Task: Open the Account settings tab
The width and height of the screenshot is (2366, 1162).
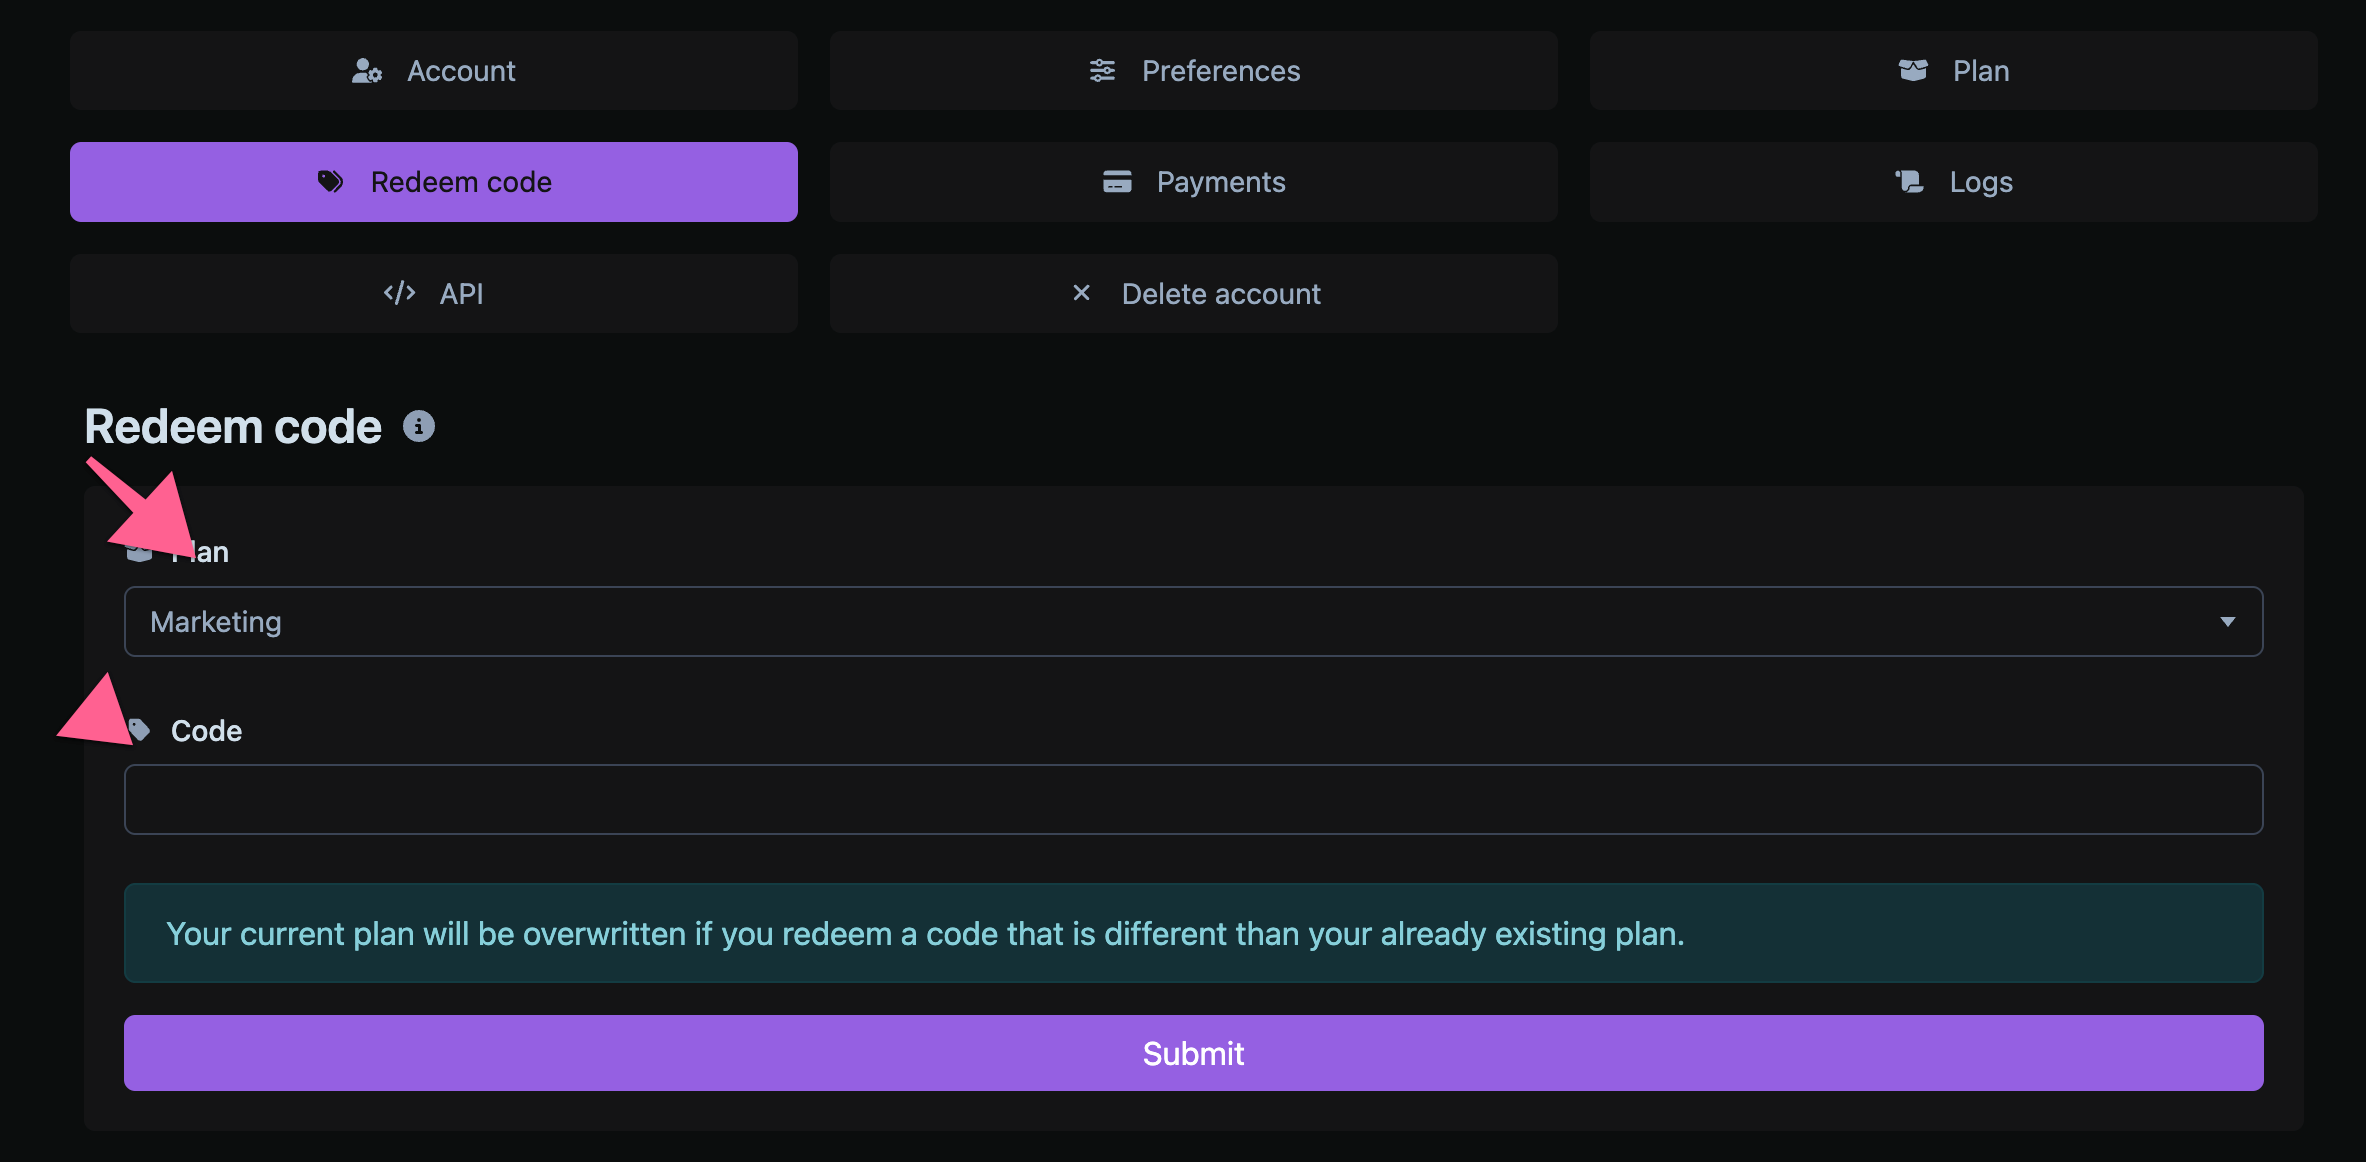Action: (434, 71)
